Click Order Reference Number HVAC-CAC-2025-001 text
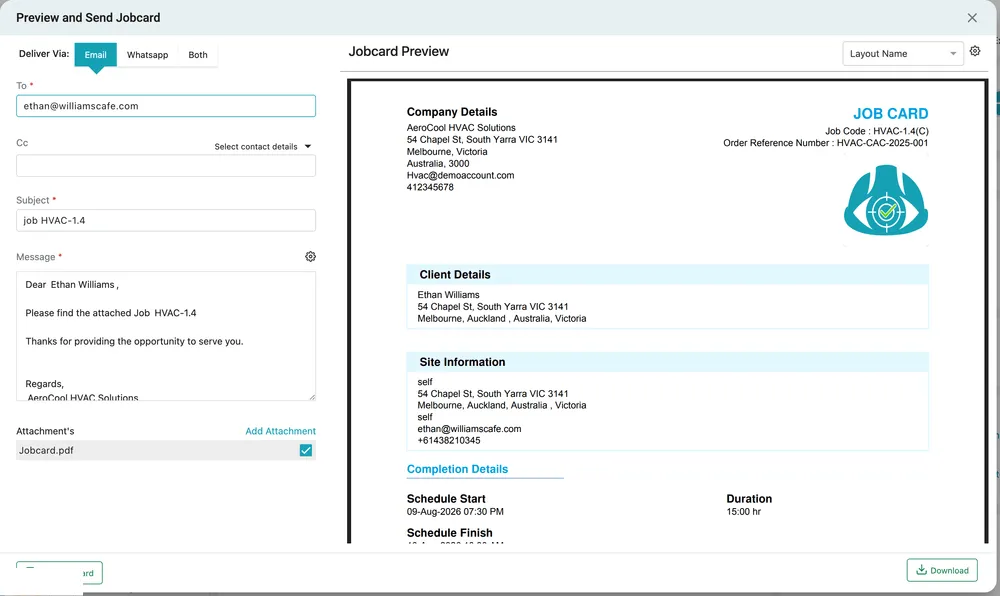 [x=825, y=143]
